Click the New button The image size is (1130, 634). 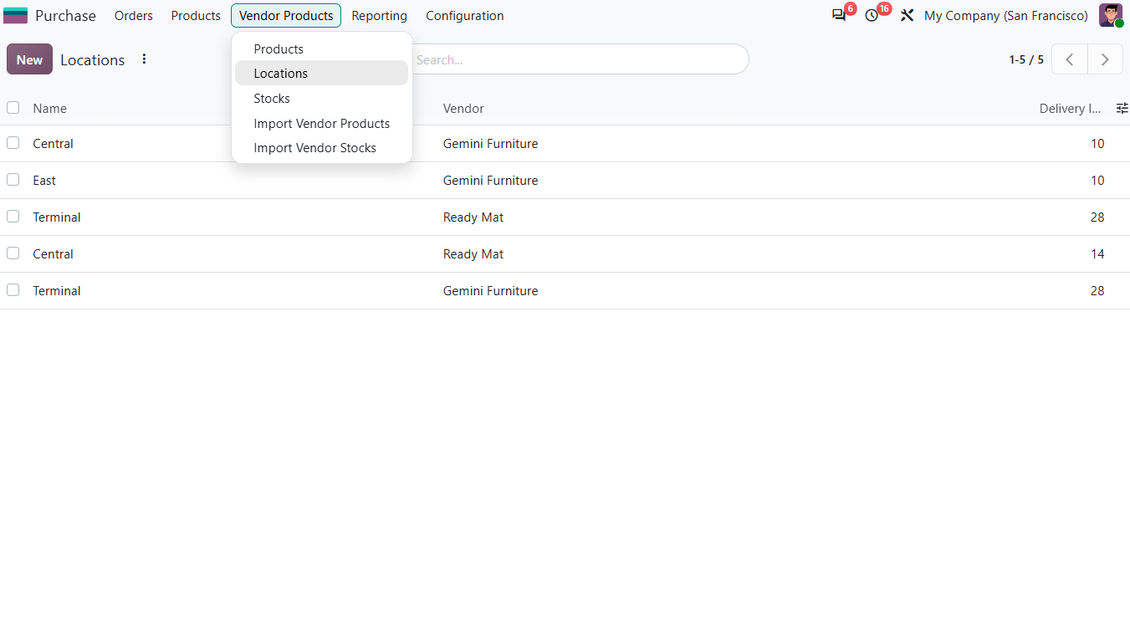(x=30, y=59)
